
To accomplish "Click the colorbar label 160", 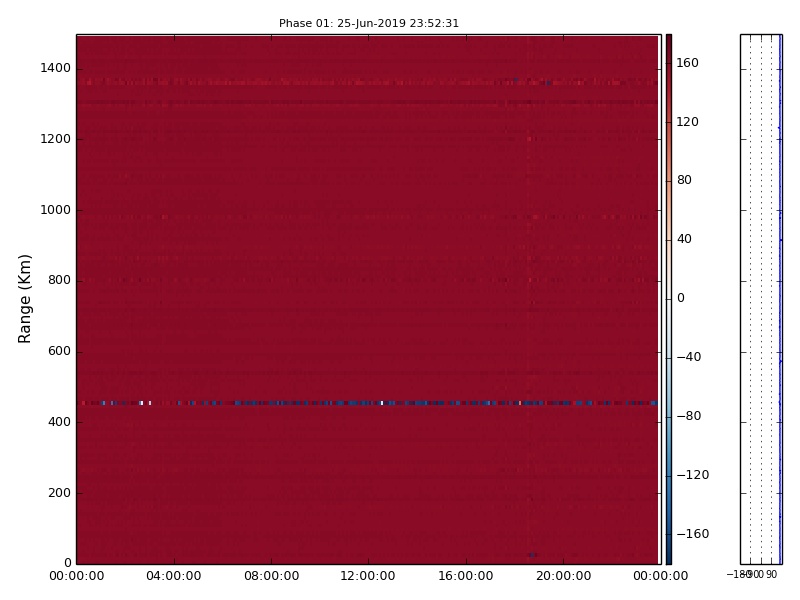I will coord(687,63).
